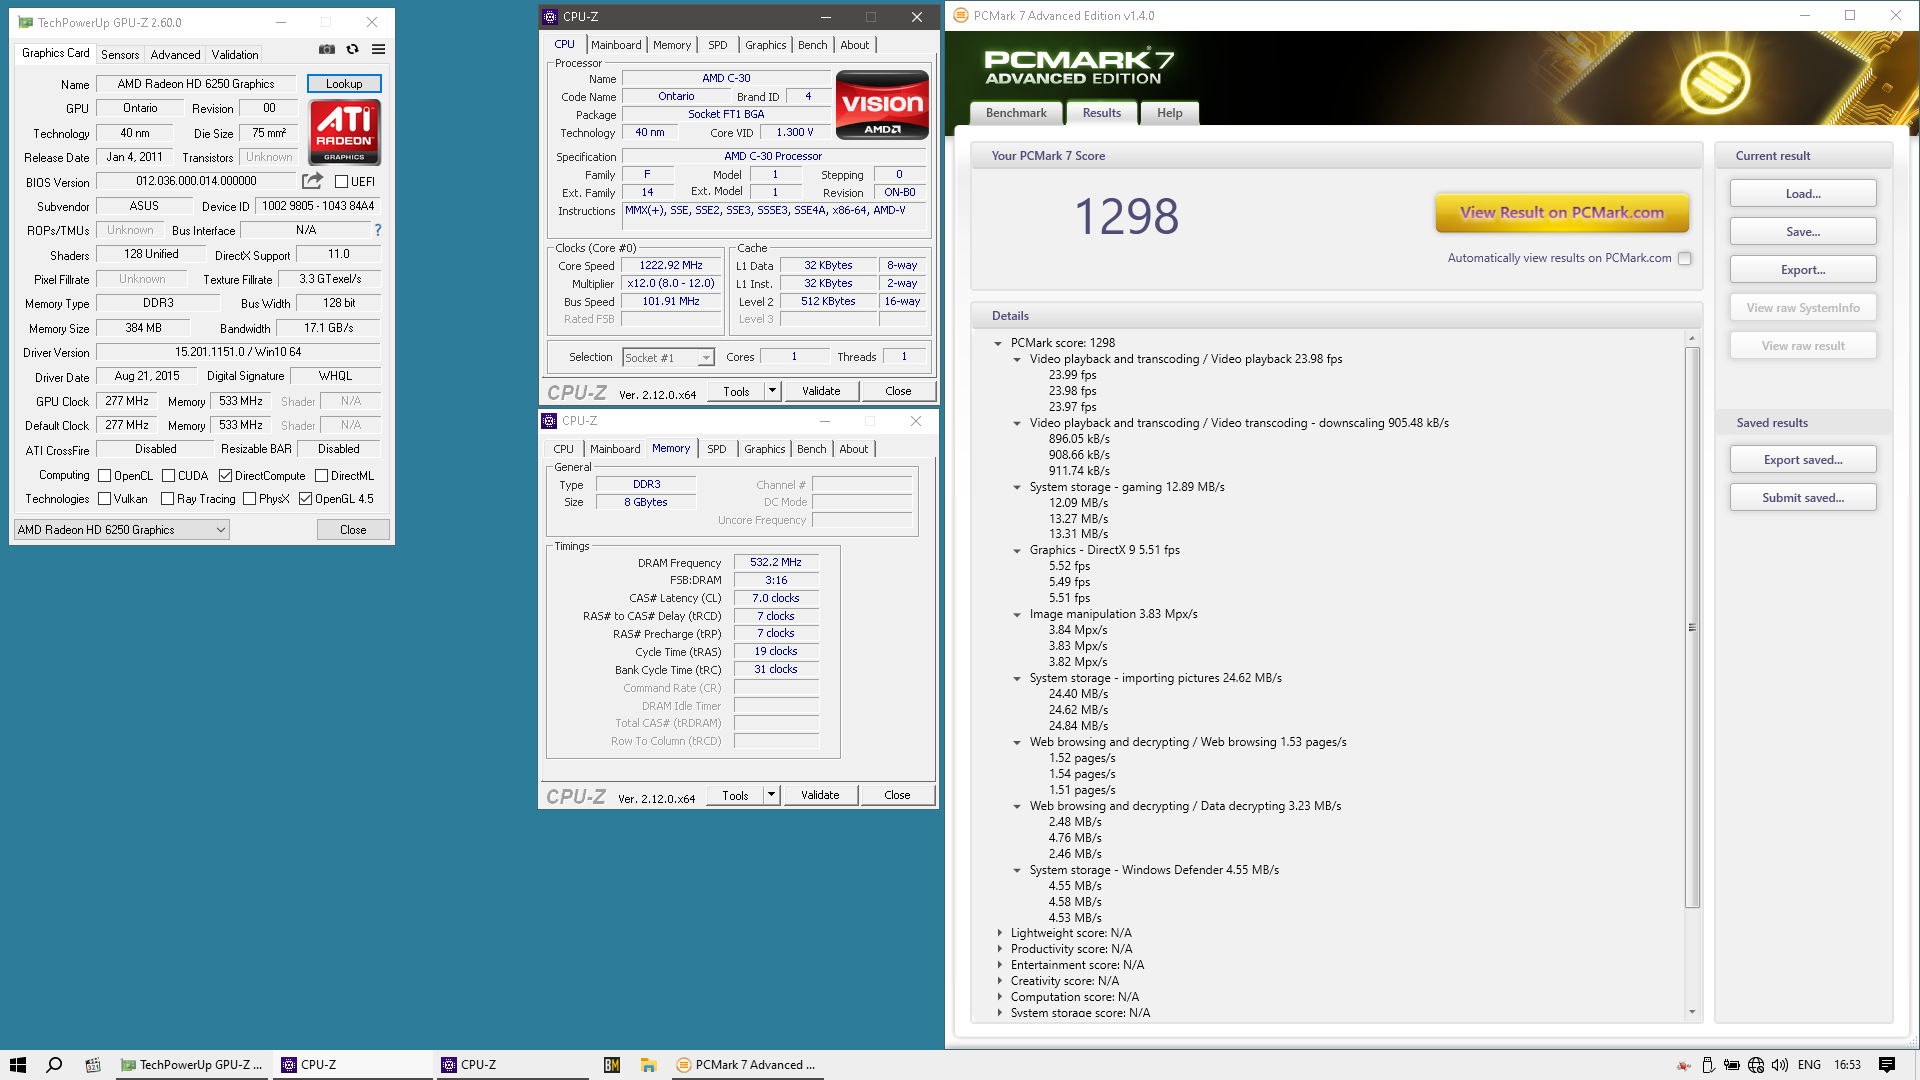Click the taskbar clock showing 16:53
This screenshot has height=1080, width=1920.
[1847, 1065]
